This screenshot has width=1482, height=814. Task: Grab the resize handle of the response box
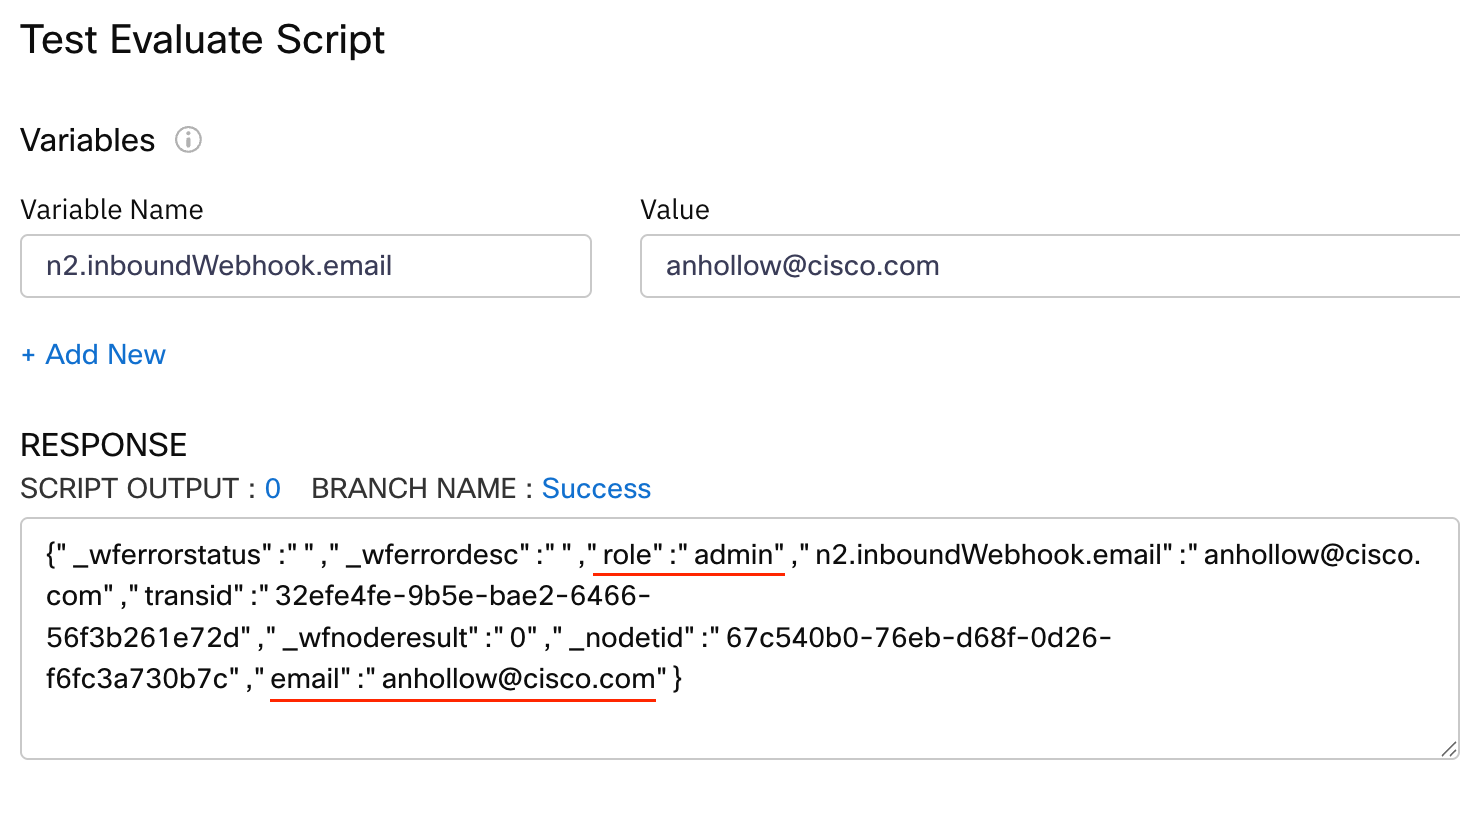click(x=1449, y=749)
